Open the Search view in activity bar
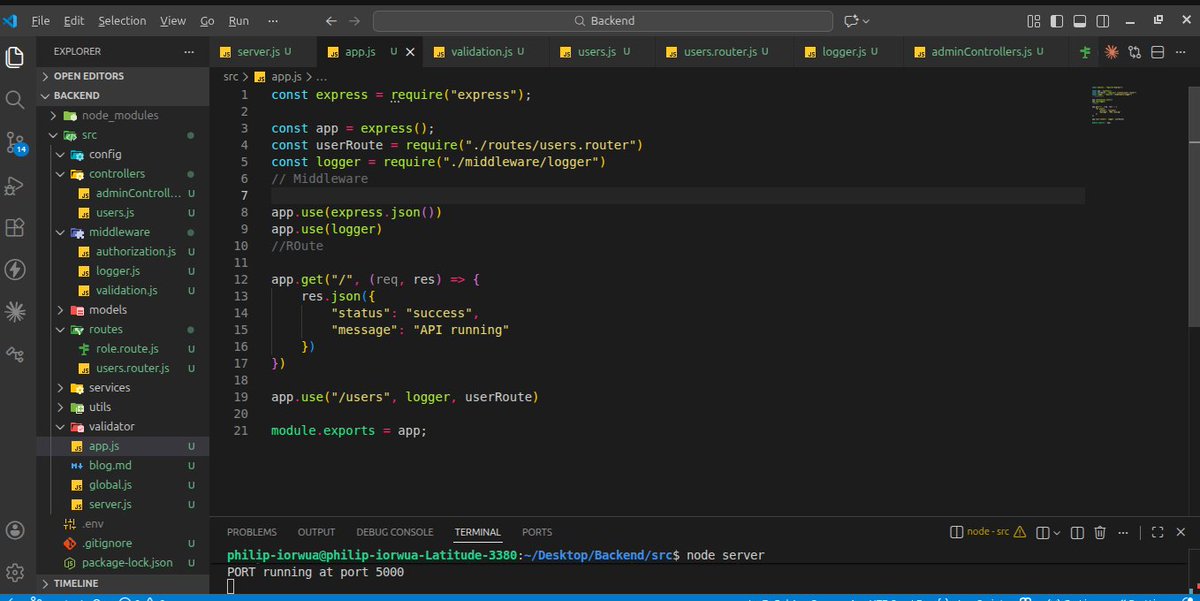Screen dimensions: 1200x601 pyautogui.click(x=15, y=100)
